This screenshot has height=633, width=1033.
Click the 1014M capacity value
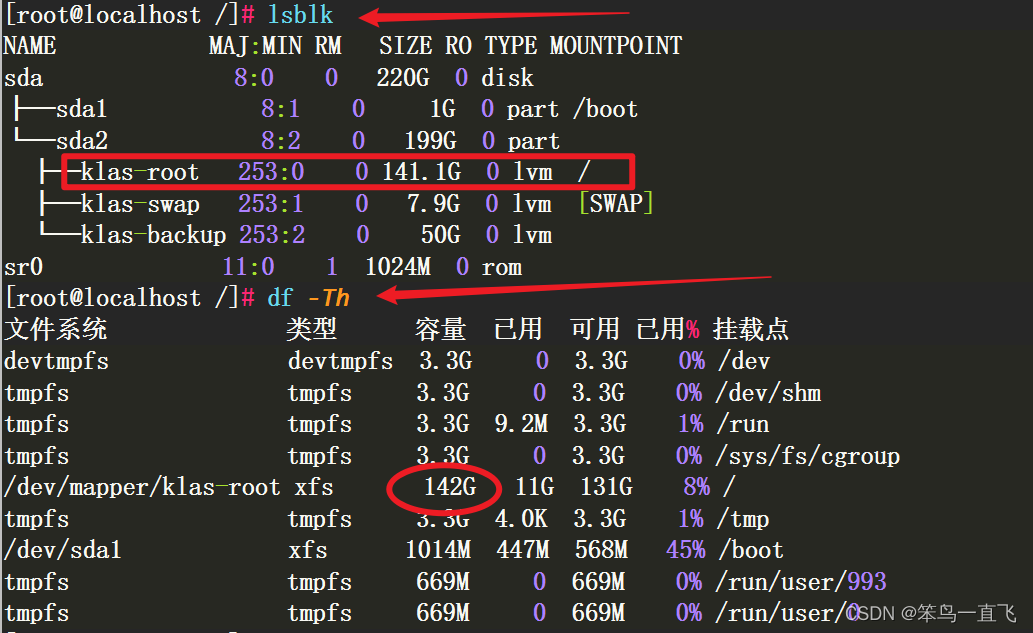click(x=438, y=550)
